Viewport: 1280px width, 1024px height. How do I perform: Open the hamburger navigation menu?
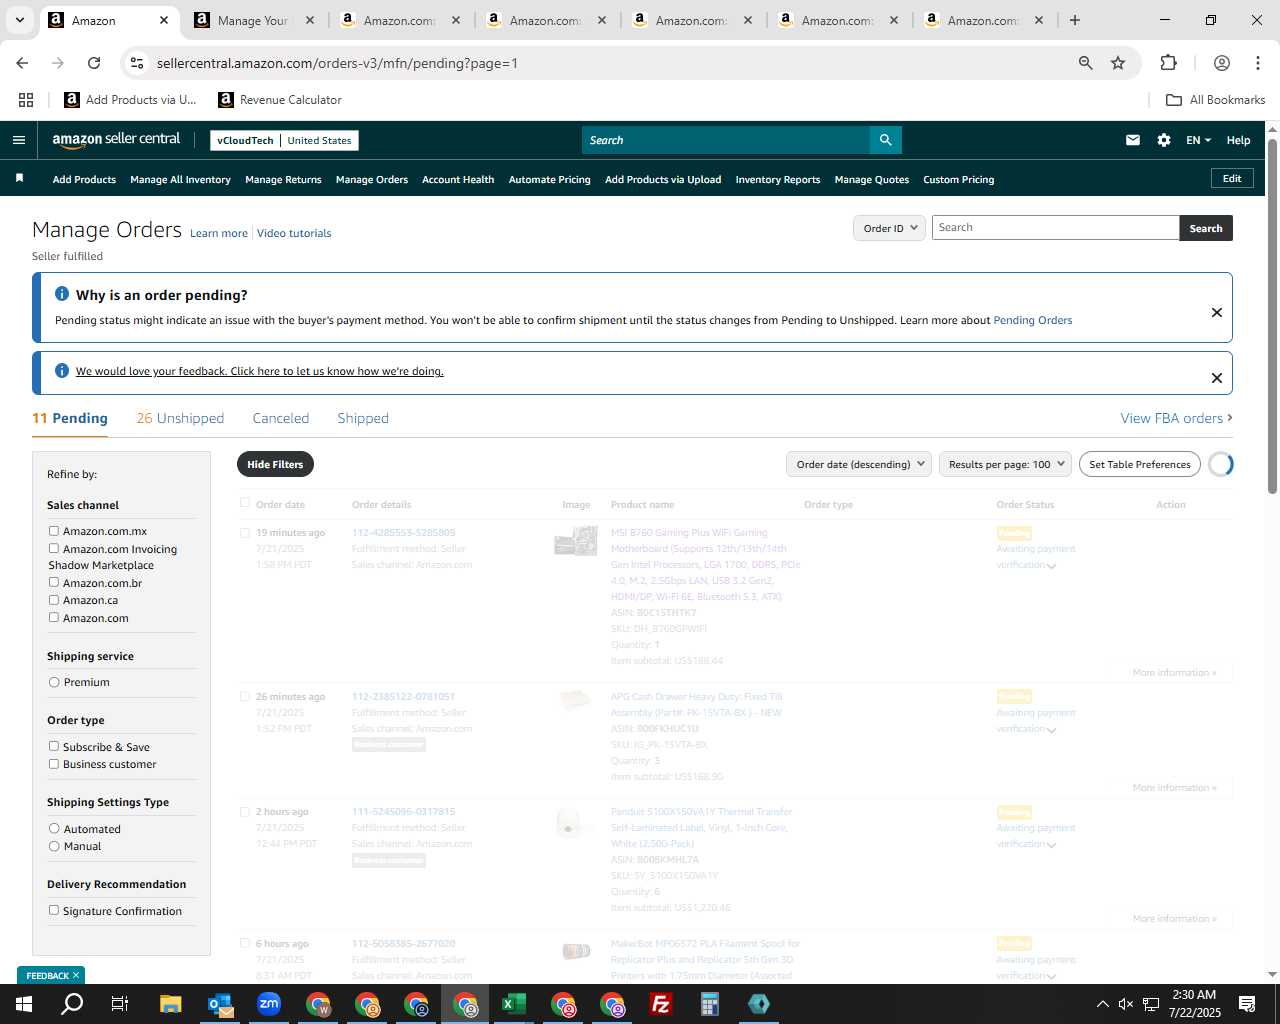point(18,140)
